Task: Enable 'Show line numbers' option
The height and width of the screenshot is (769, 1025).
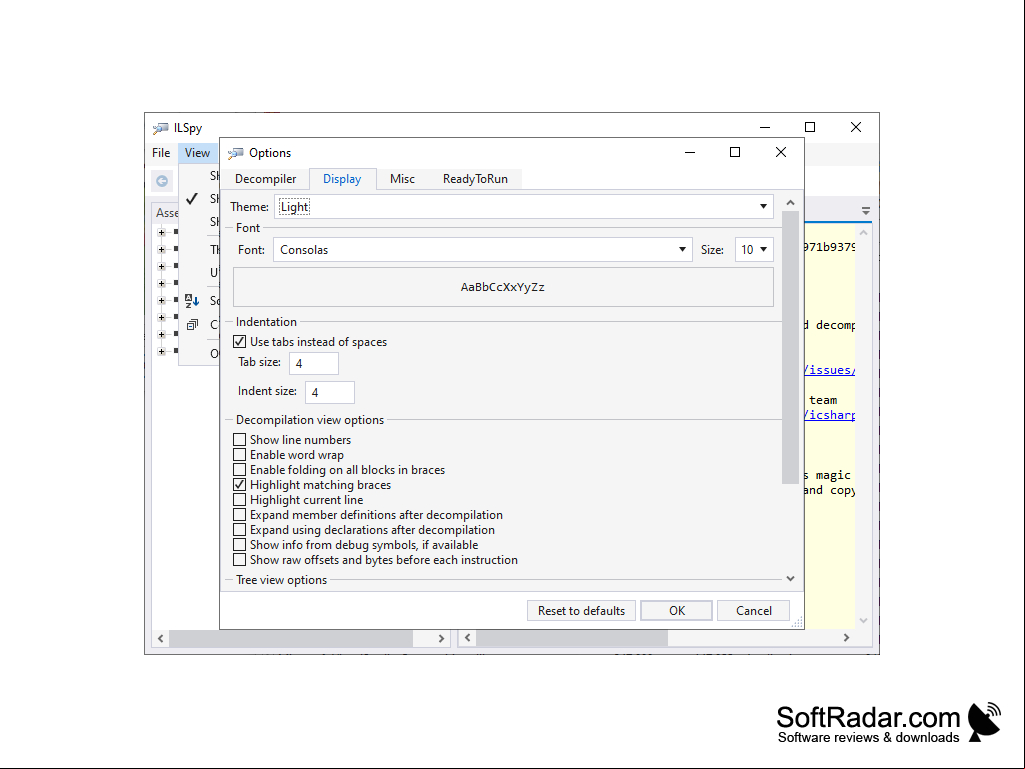Action: [240, 440]
